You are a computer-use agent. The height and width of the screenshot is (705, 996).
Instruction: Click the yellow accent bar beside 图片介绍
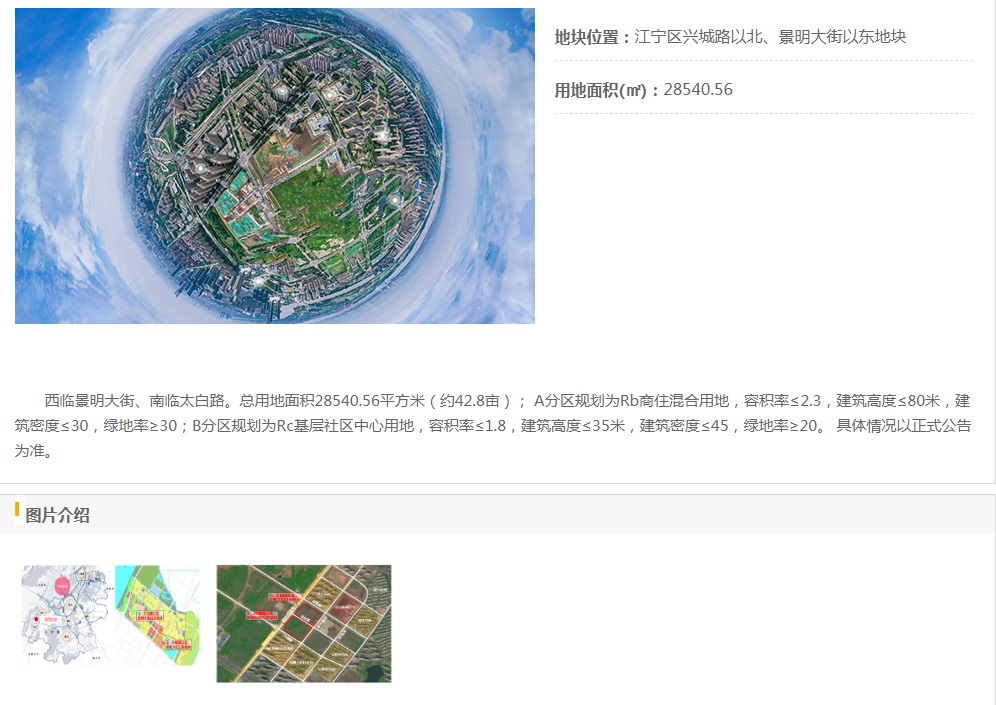pos(17,510)
